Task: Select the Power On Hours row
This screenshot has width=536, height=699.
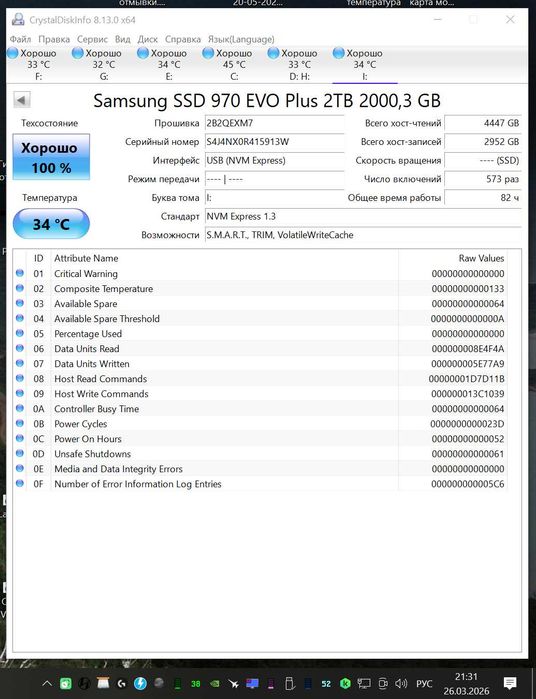Action: (260, 439)
